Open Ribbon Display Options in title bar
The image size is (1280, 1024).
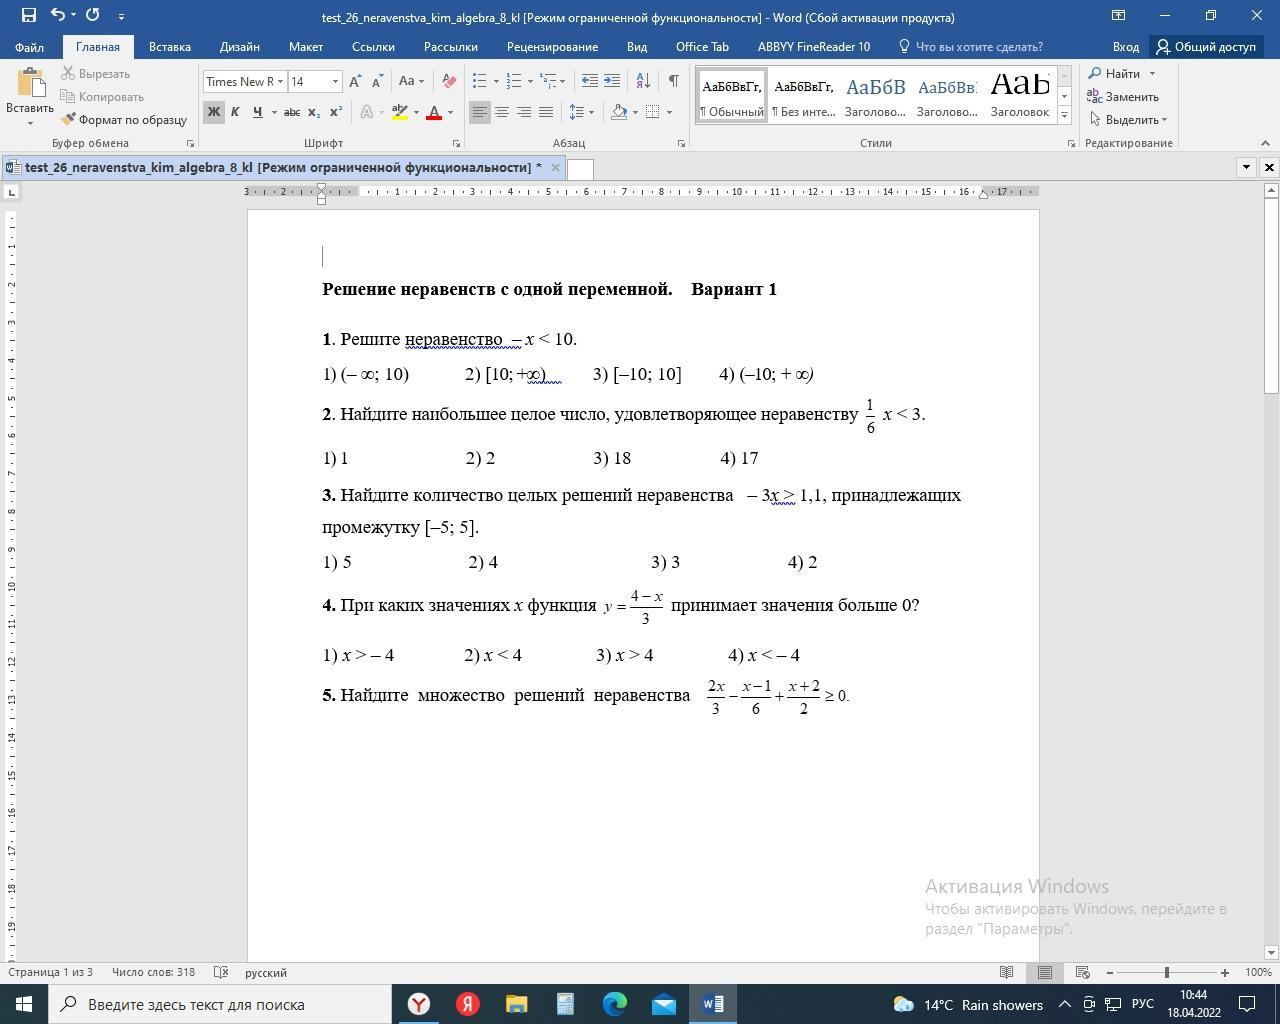[1118, 16]
